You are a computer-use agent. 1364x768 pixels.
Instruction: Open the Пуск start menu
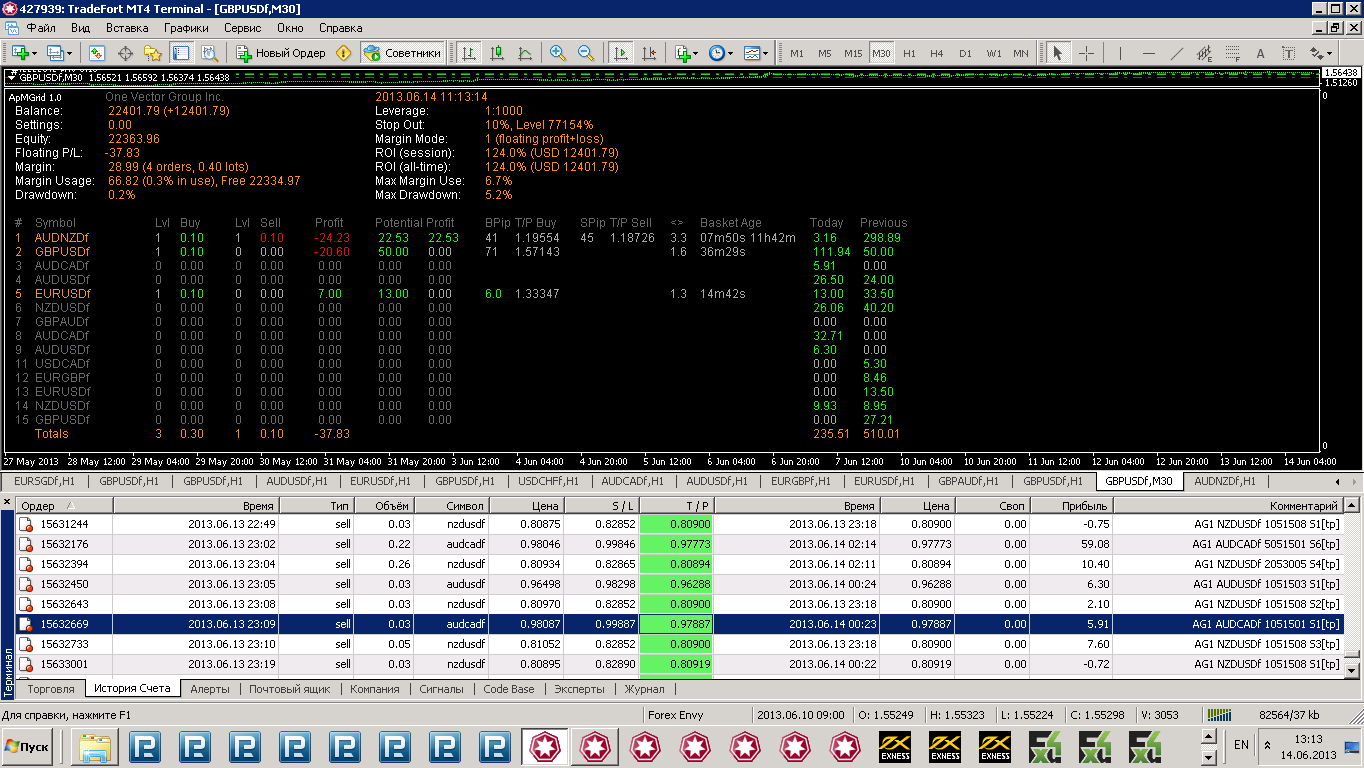point(27,747)
